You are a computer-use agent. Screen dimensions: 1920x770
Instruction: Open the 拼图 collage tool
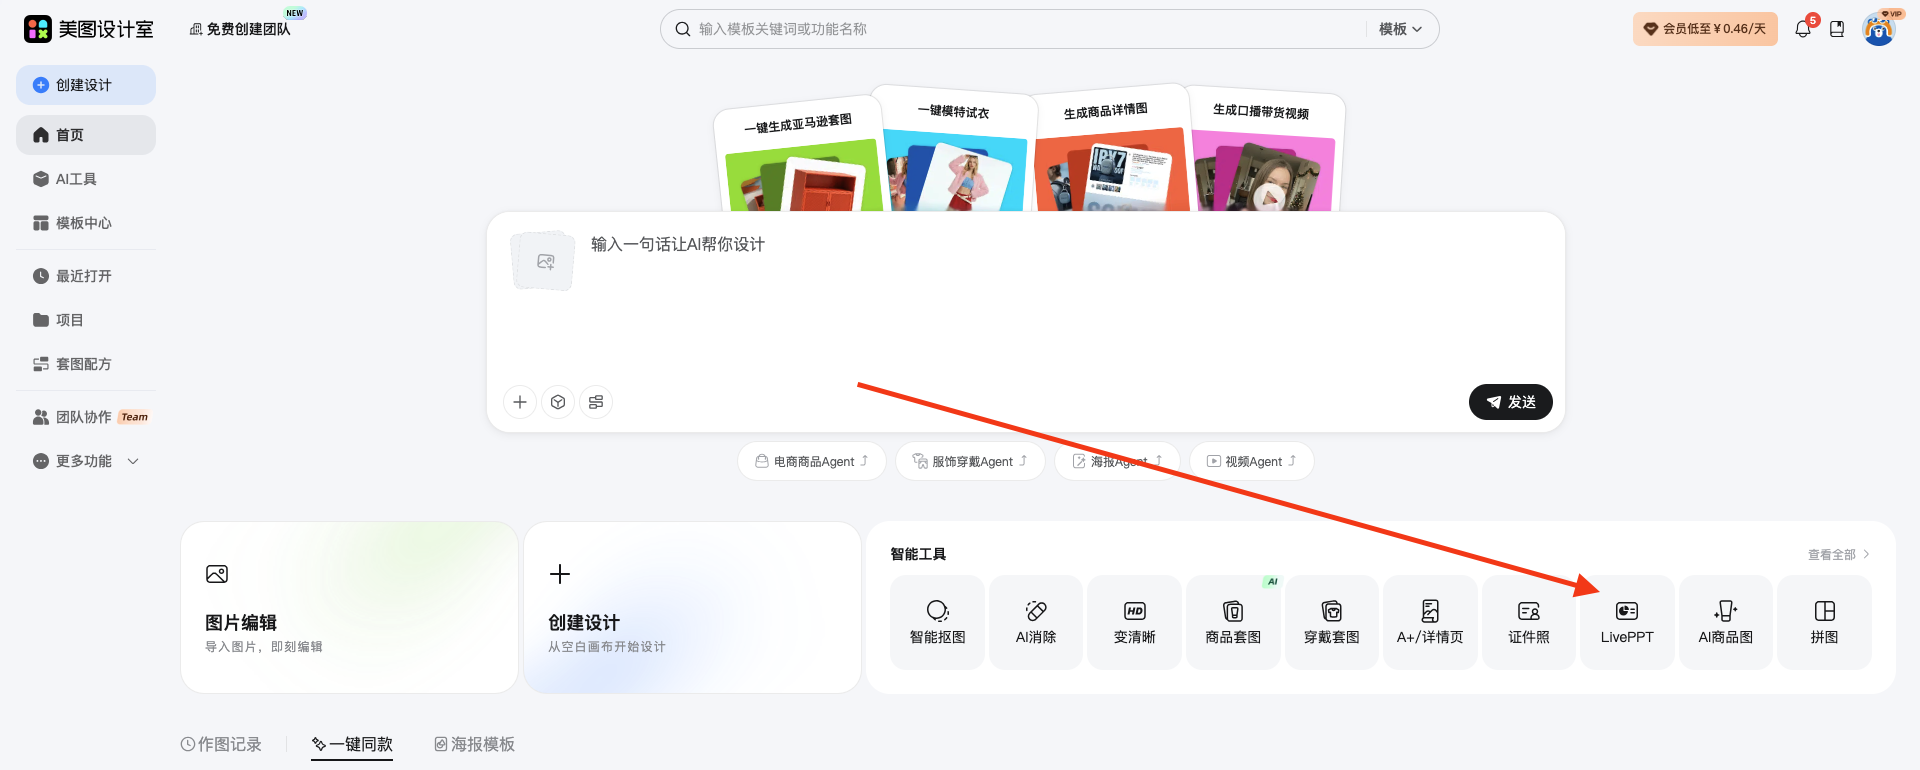[1825, 622]
